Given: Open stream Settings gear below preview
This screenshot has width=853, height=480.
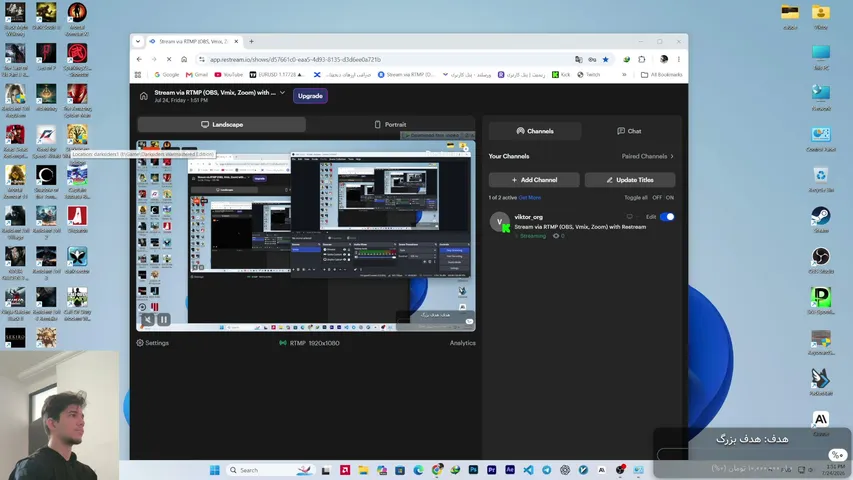Looking at the screenshot, I should [152, 343].
